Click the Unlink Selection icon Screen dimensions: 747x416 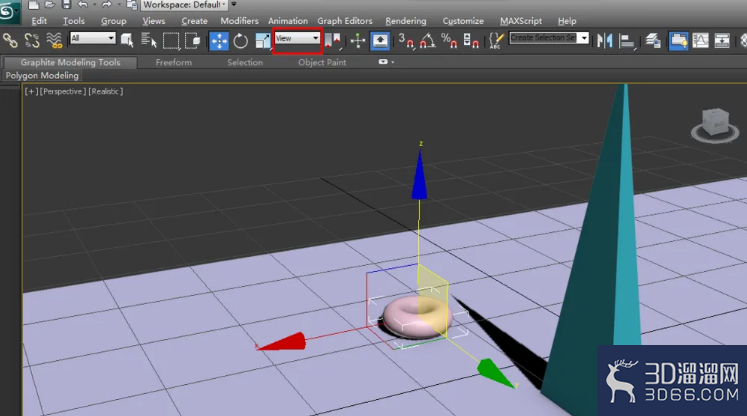32,41
